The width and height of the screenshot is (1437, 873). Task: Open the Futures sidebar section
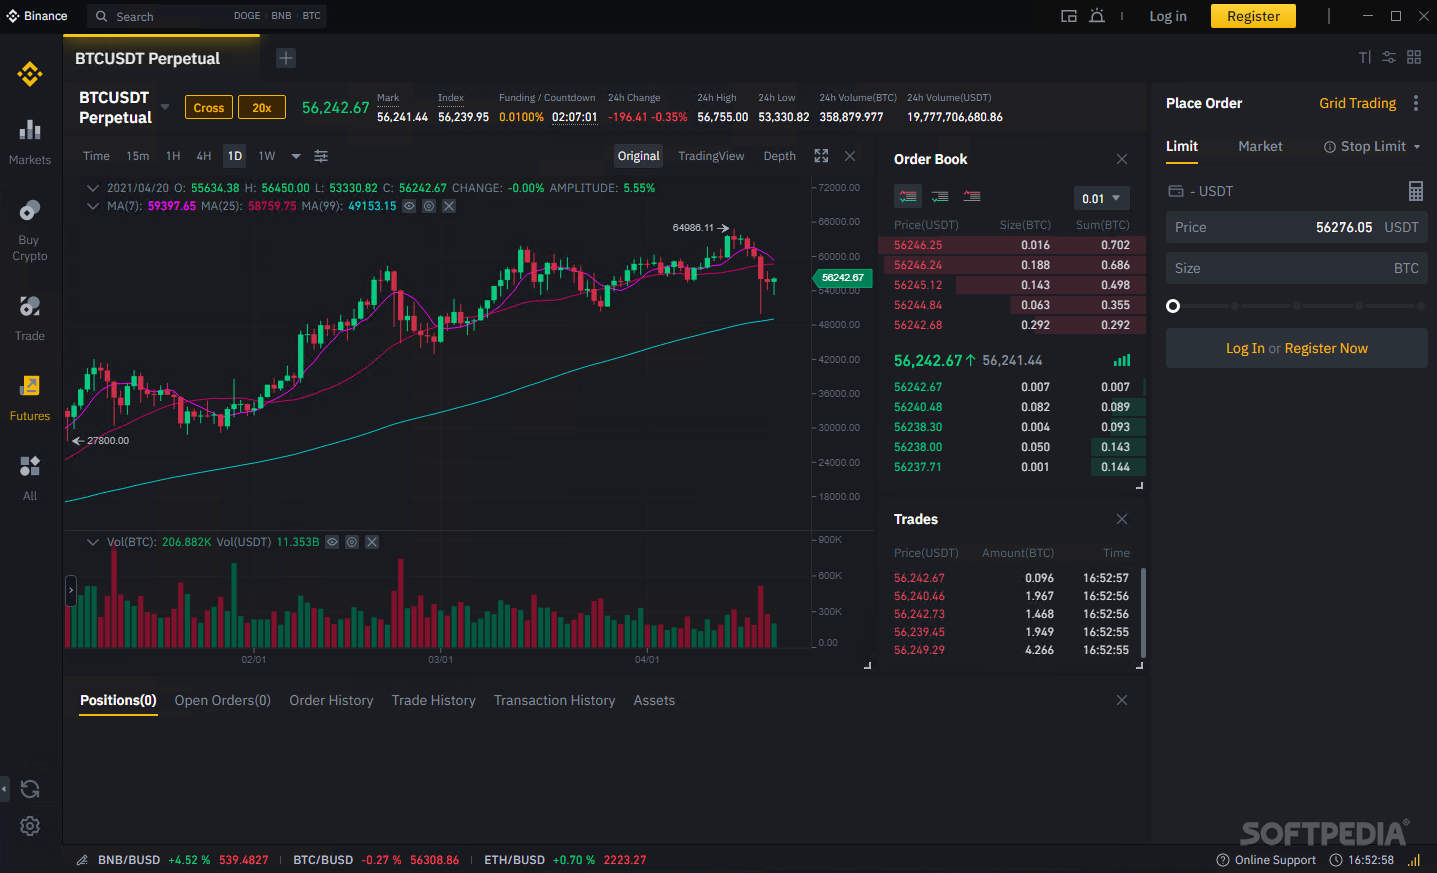tap(30, 399)
